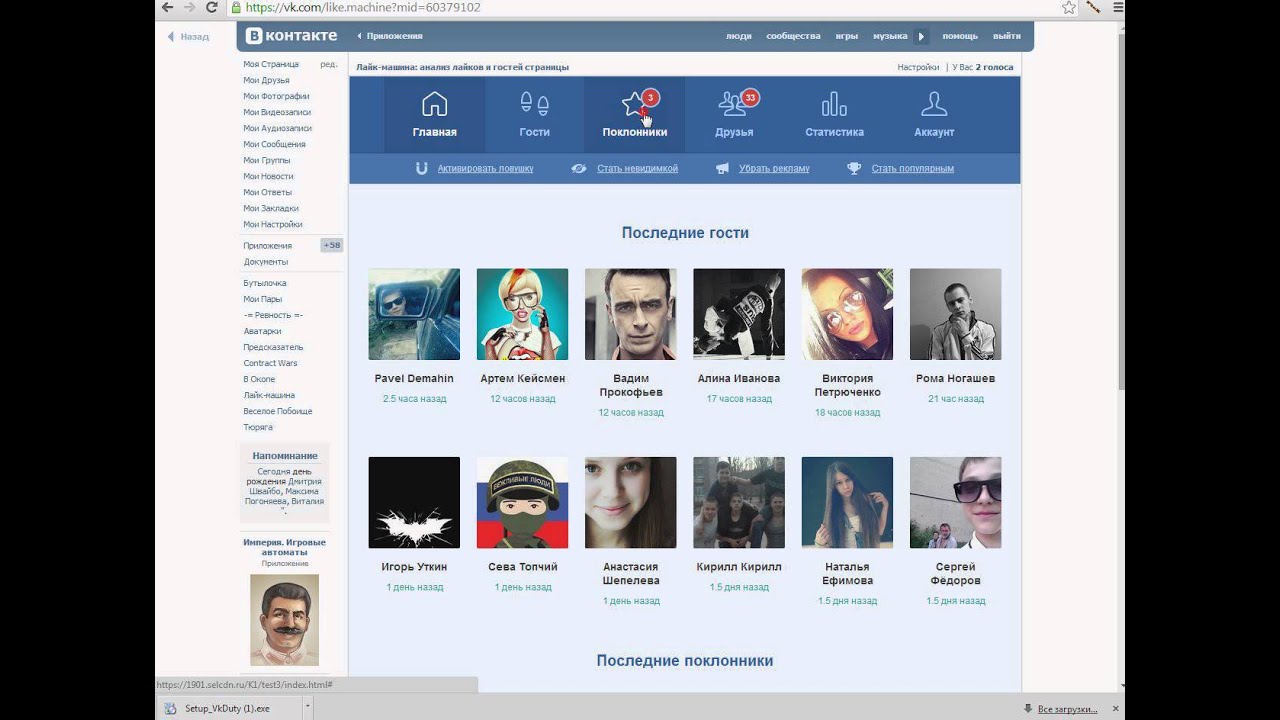Viewport: 1280px width, 720px height.
Task: Open сообщества in top menu
Action: 793,36
